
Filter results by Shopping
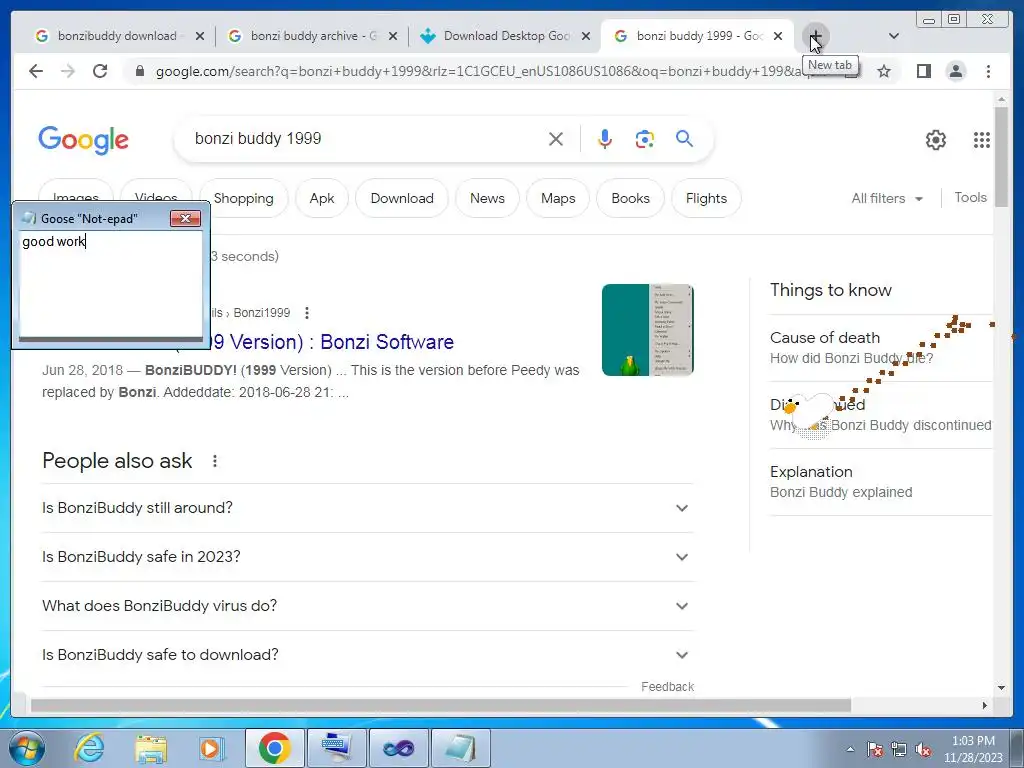[244, 199]
